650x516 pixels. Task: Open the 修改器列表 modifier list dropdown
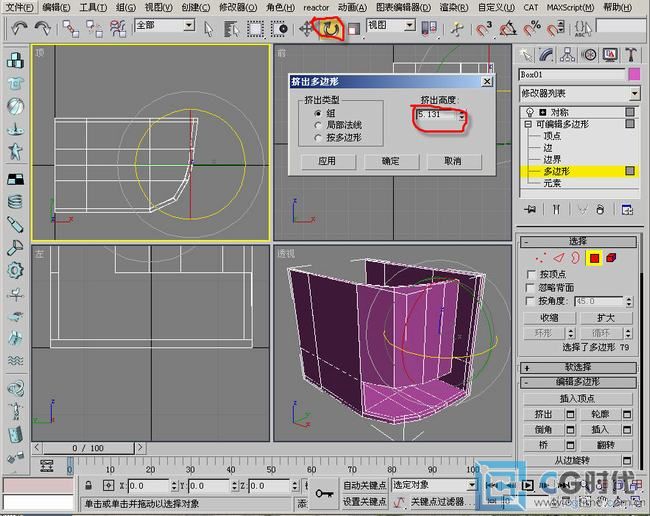click(635, 94)
